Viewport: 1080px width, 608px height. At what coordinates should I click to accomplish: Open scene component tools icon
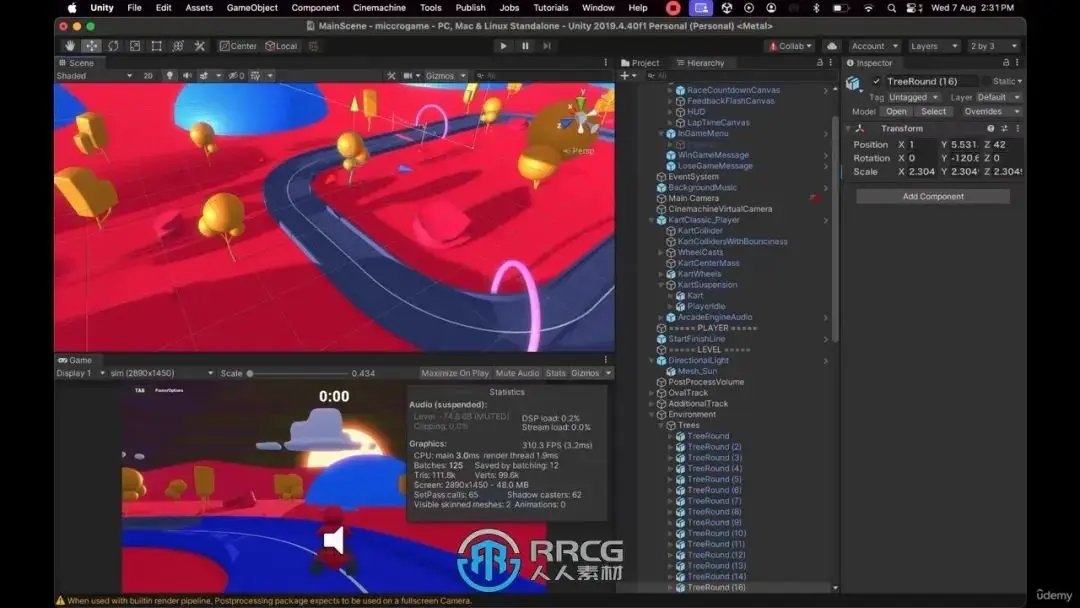point(391,76)
